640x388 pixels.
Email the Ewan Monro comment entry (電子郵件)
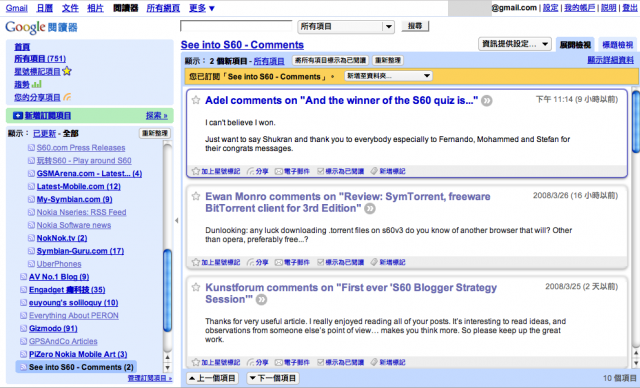[x=292, y=262]
